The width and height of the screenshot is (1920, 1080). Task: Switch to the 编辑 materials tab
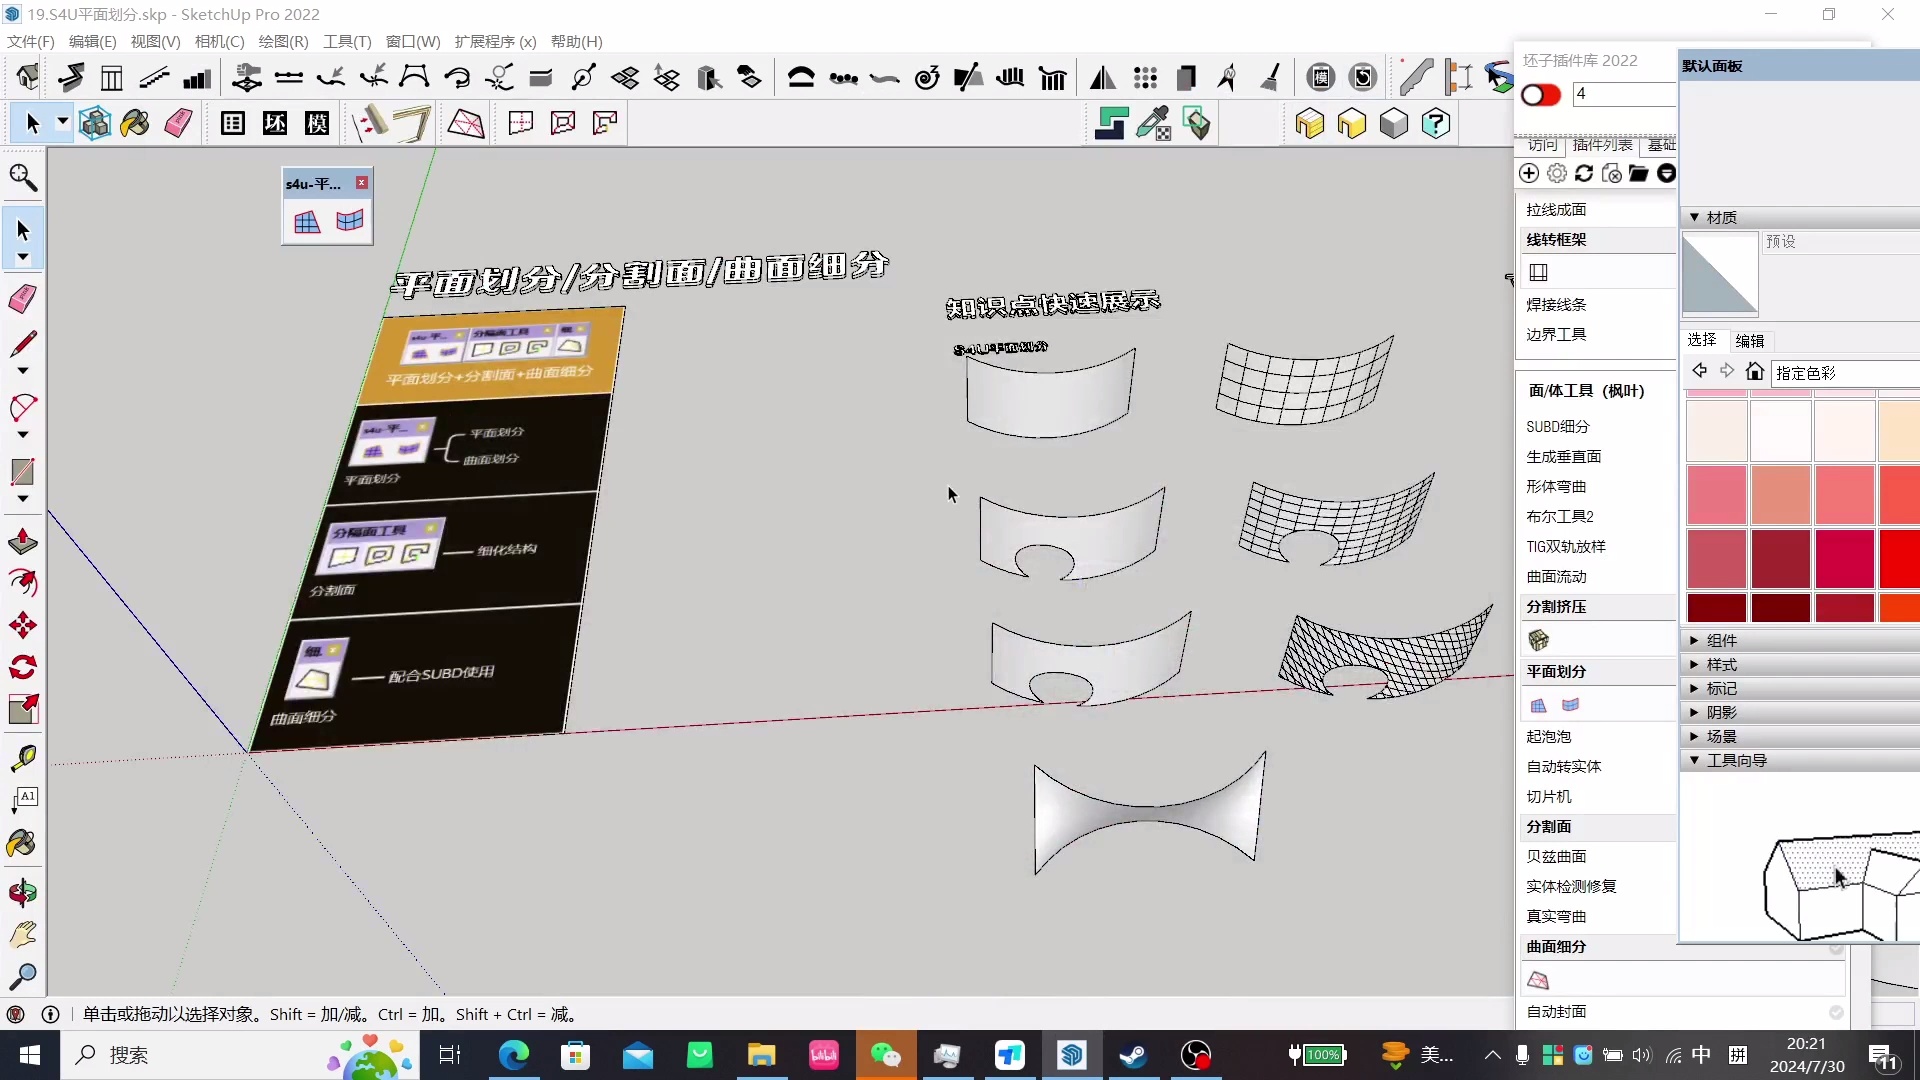pos(1749,340)
